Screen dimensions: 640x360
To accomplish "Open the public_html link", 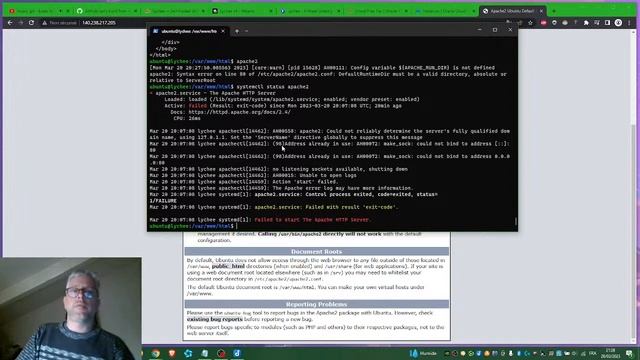I will (x=228, y=266).
